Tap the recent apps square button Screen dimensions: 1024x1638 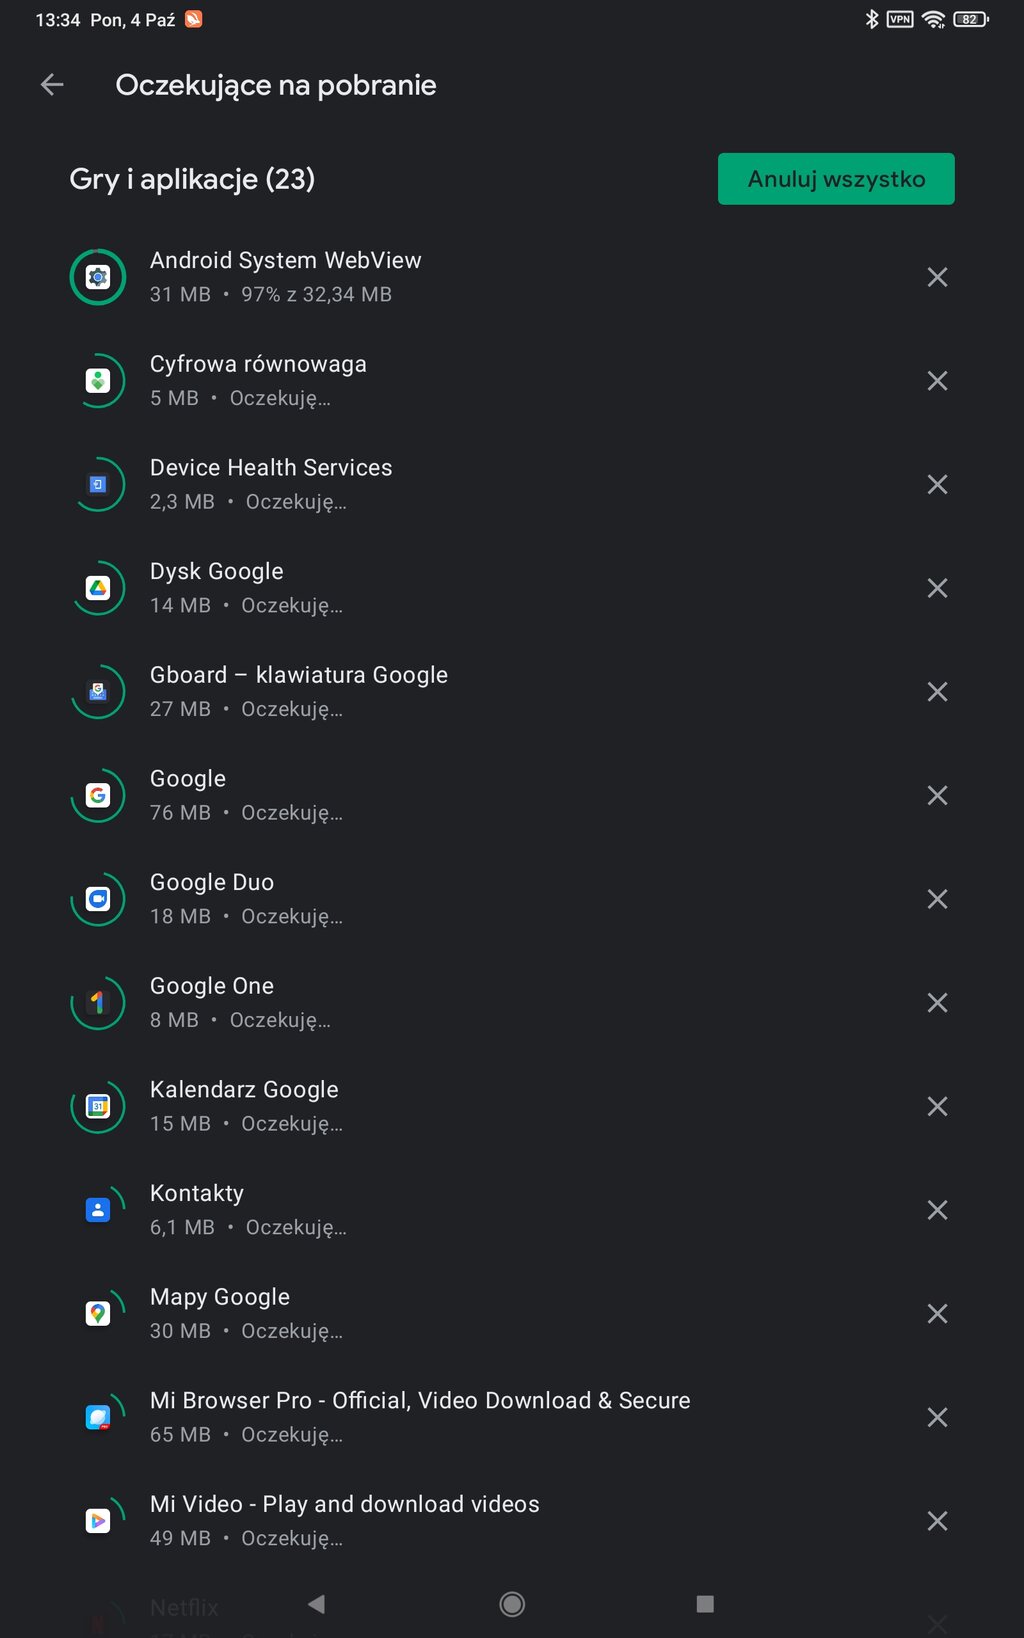tap(705, 1604)
